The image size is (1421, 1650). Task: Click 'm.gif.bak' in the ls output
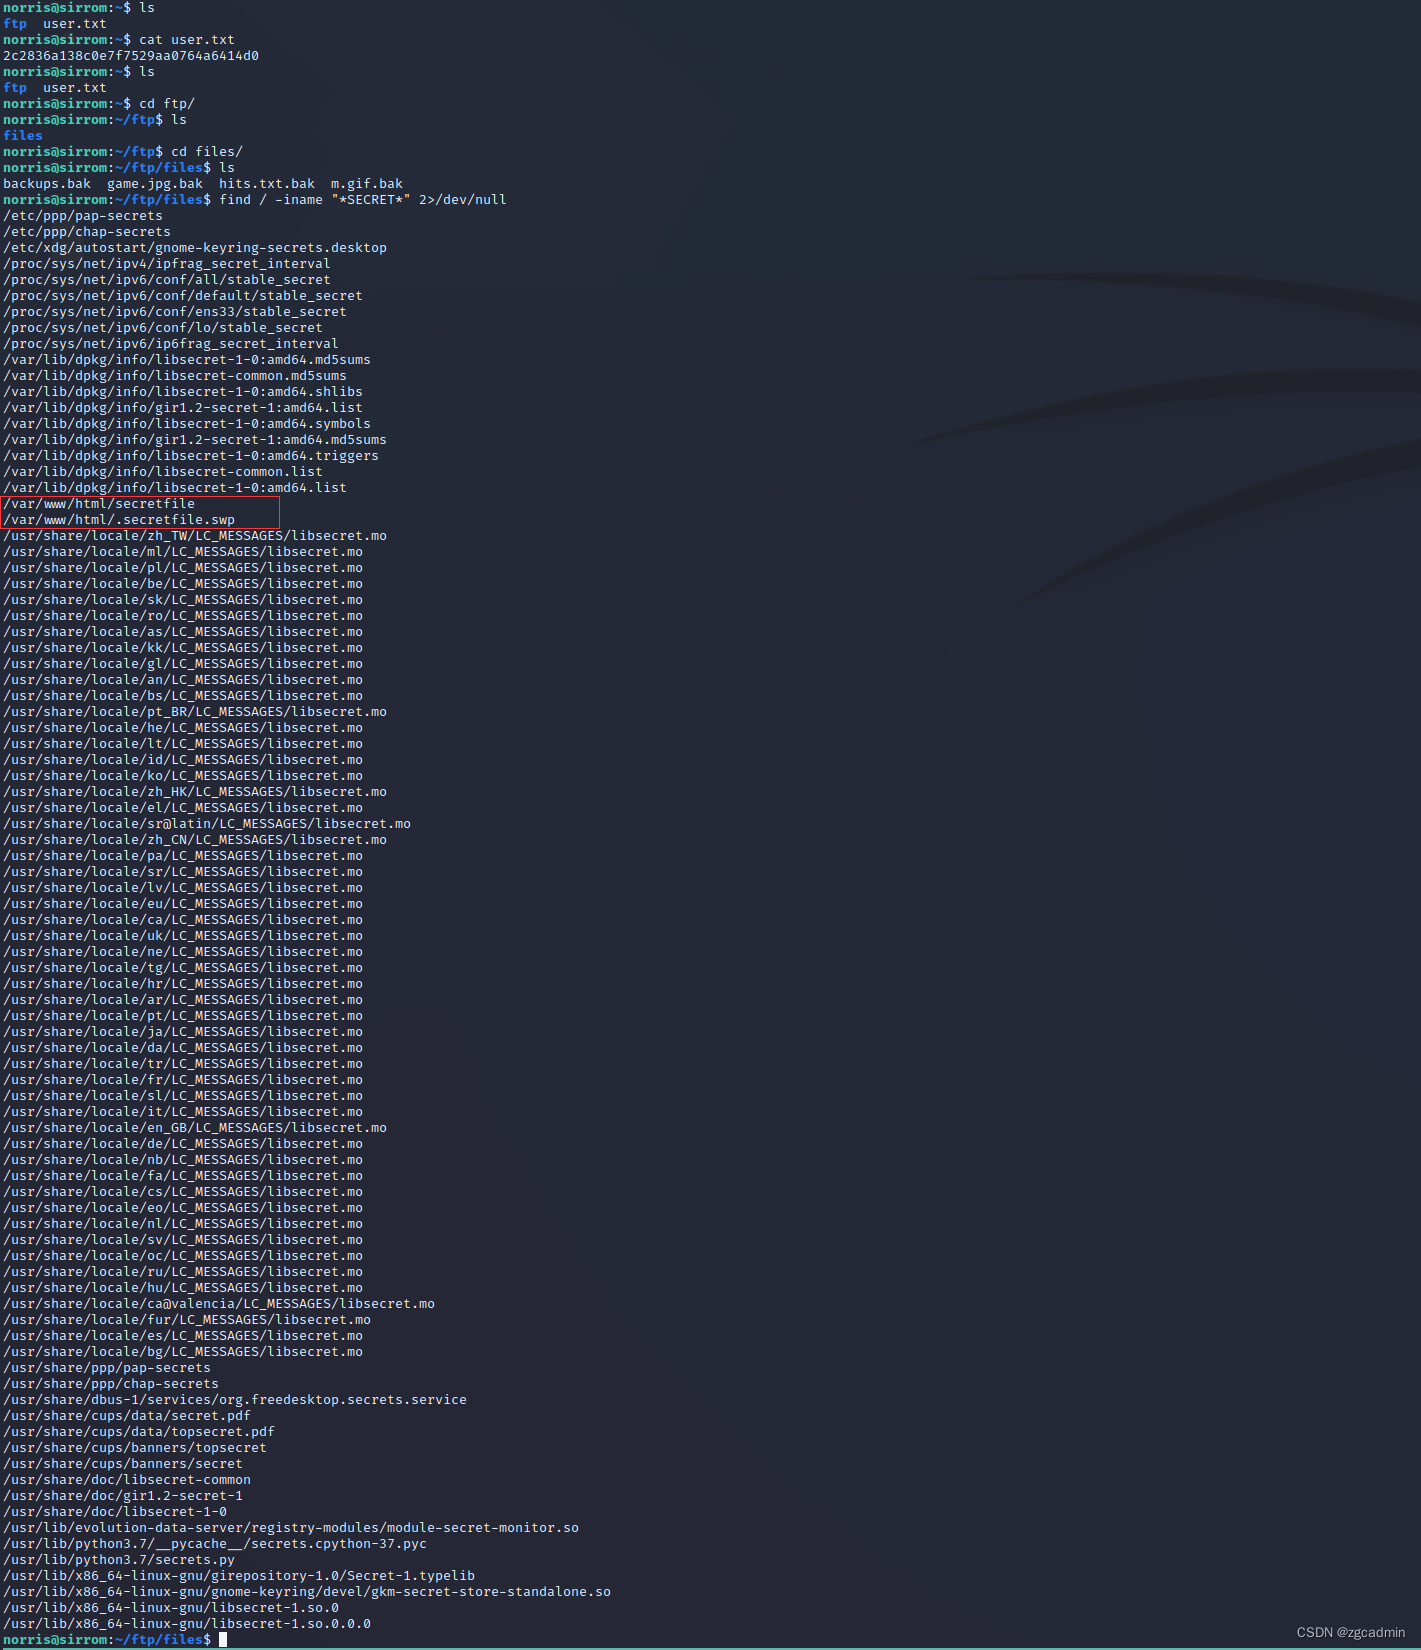[367, 184]
